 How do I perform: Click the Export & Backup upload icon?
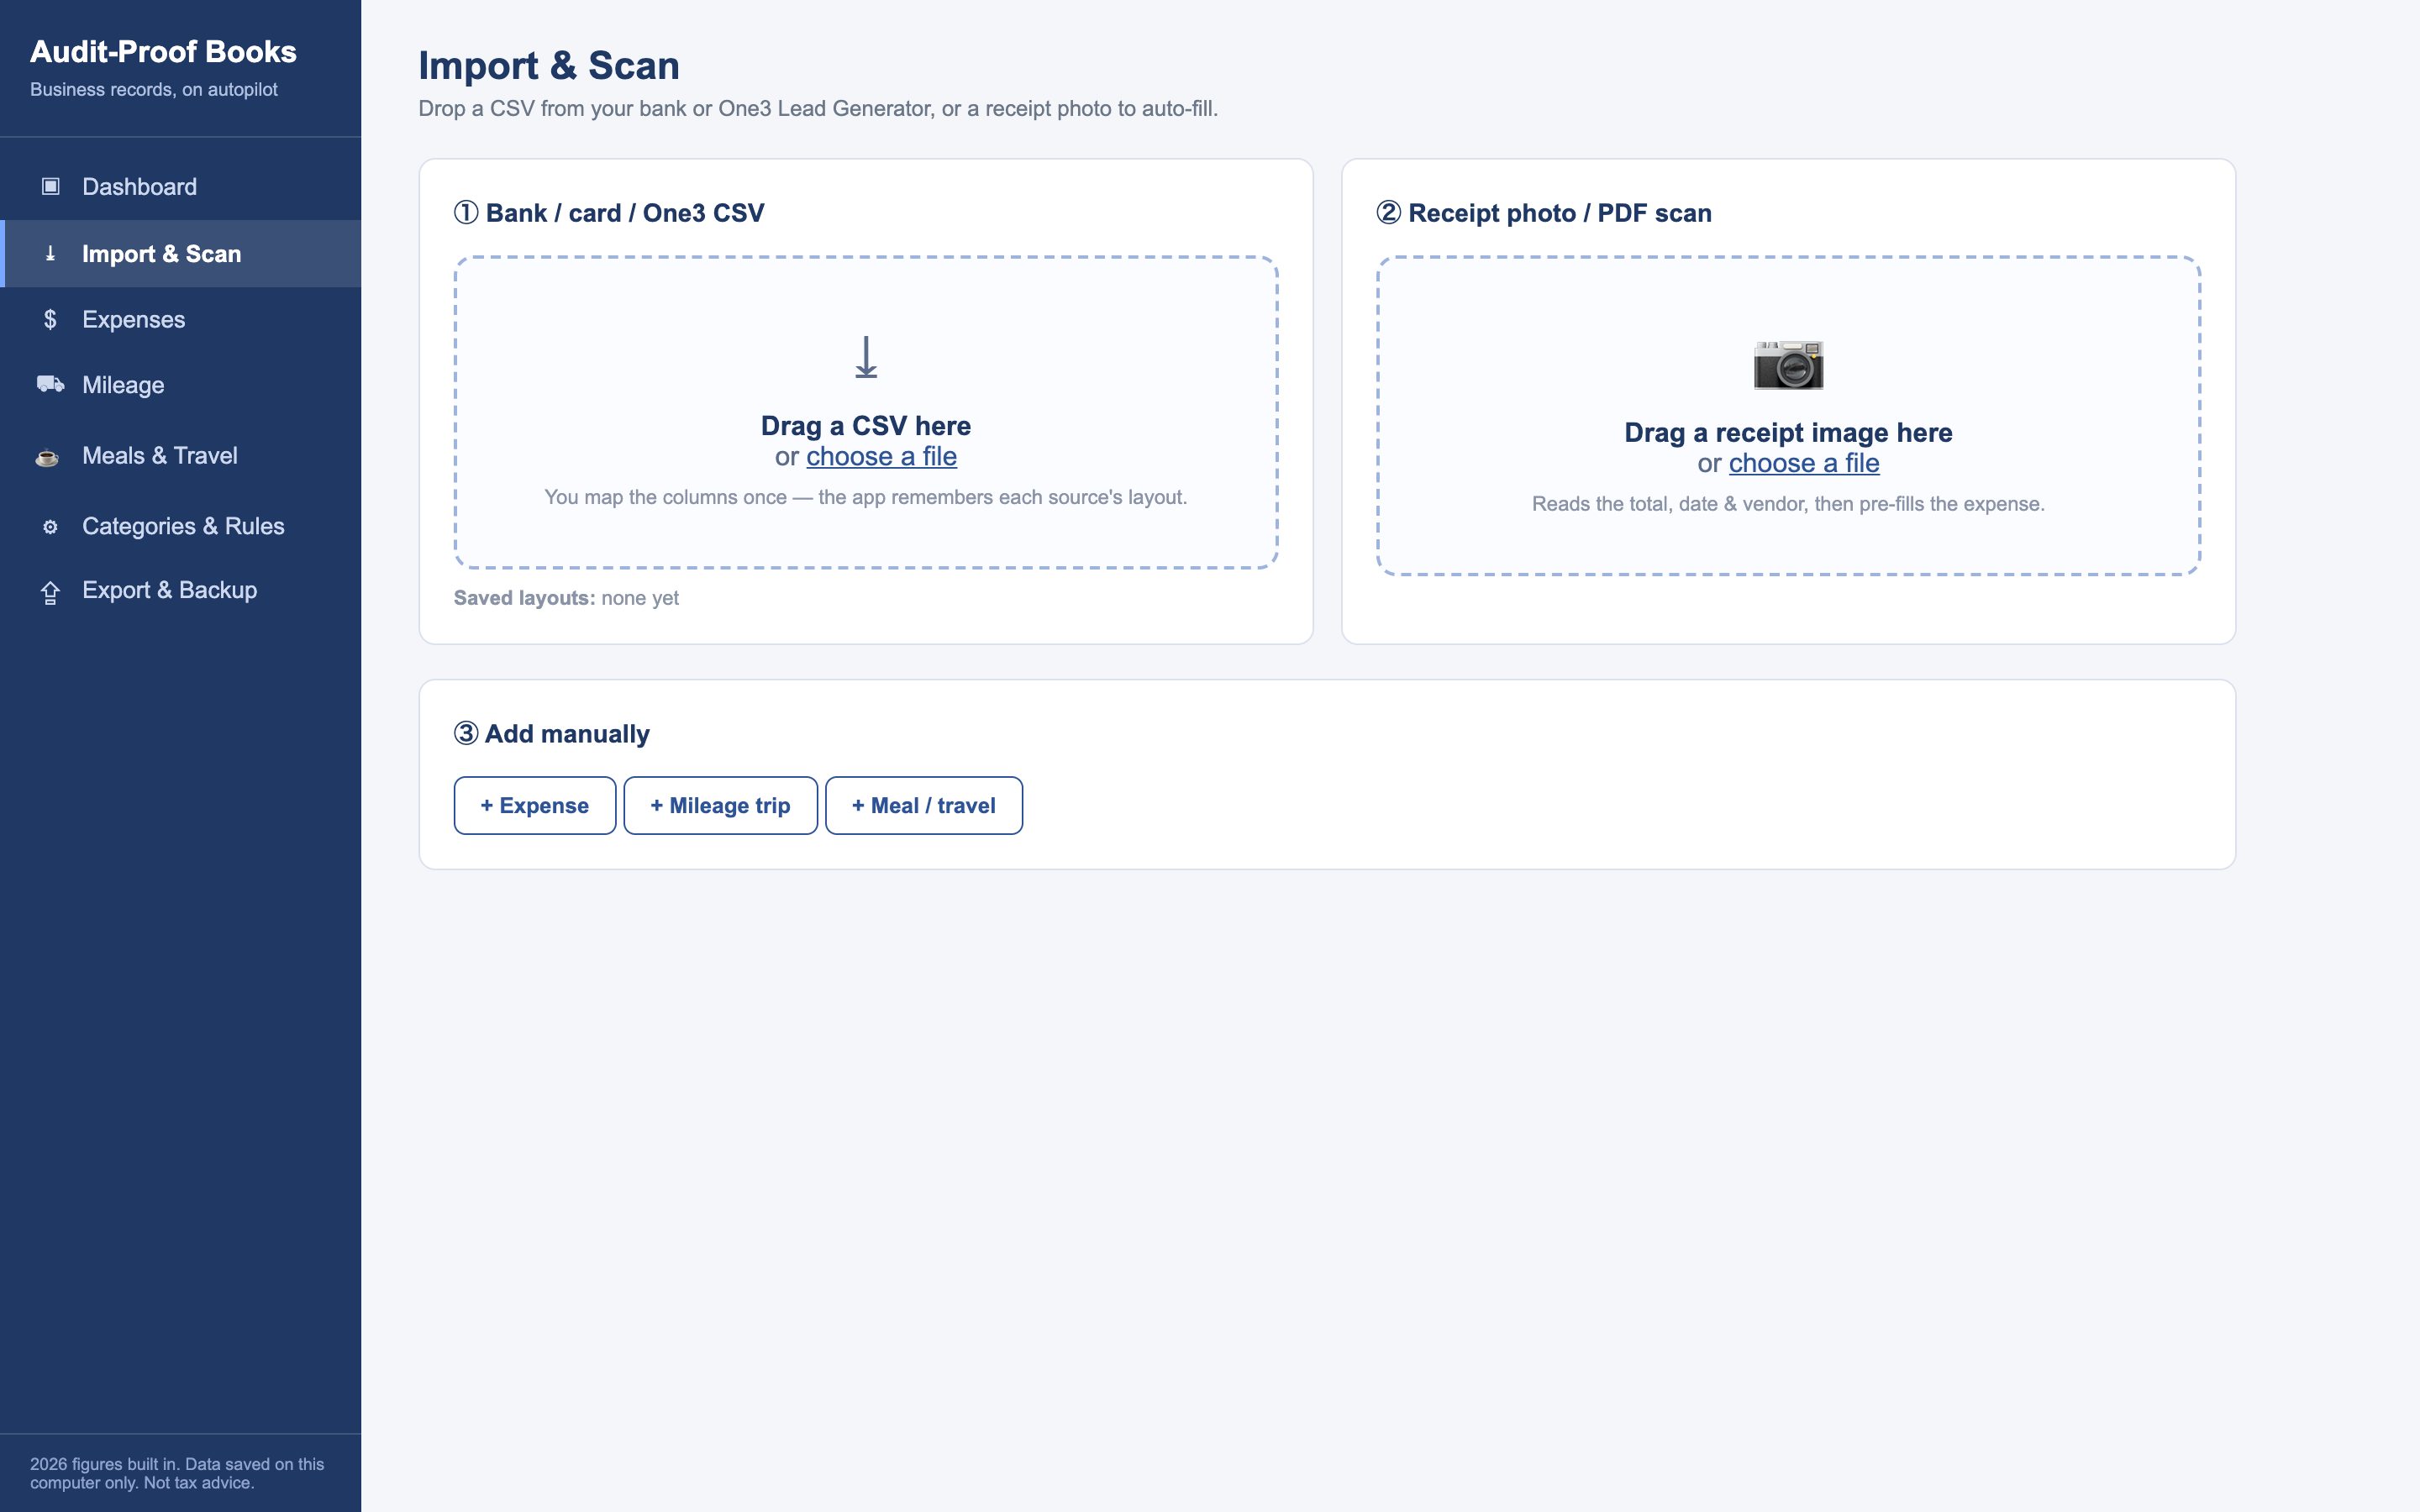(x=50, y=593)
